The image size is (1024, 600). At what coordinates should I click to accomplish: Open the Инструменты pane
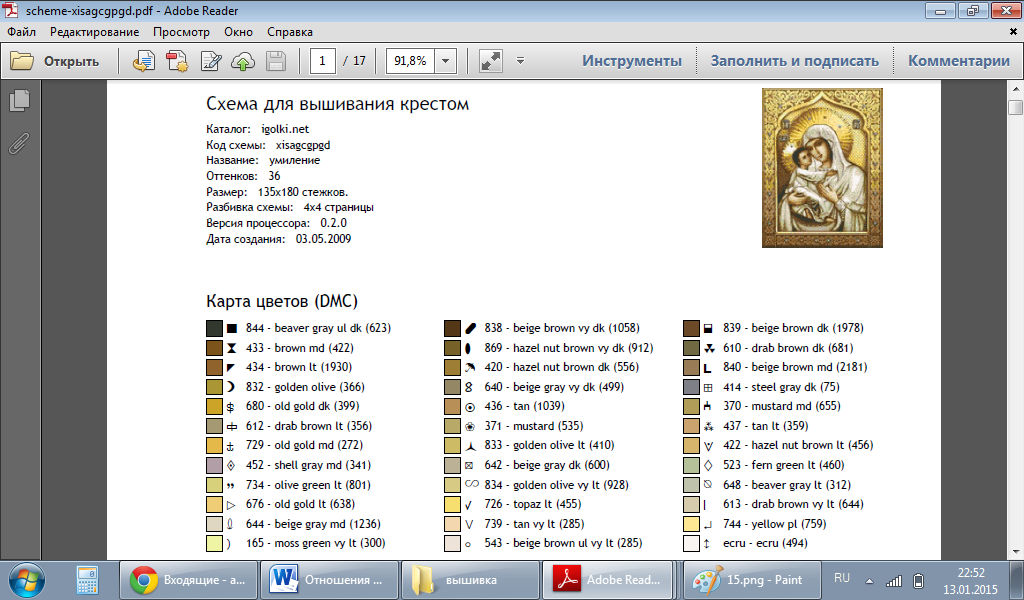pyautogui.click(x=632, y=61)
